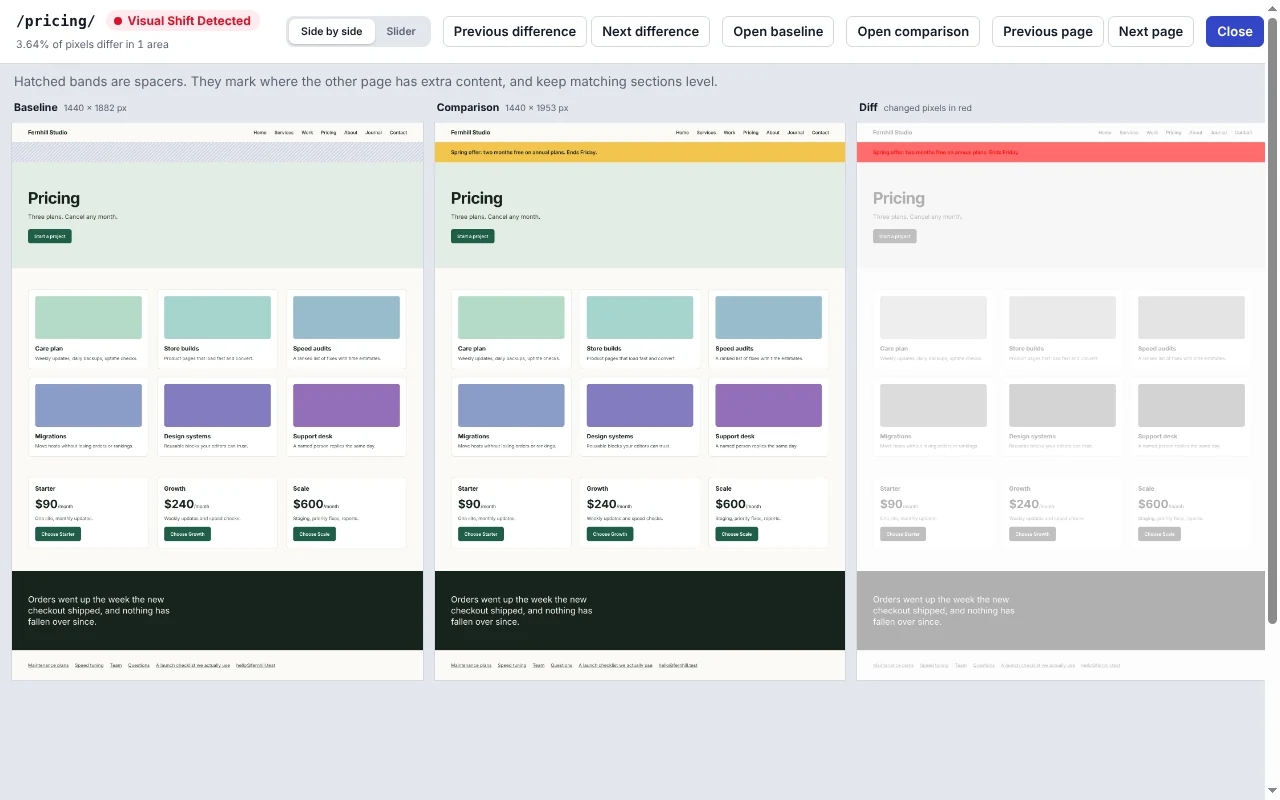The width and height of the screenshot is (1280, 800).
Task: Click Choose Scale button in Comparison
Action: pos(737,534)
